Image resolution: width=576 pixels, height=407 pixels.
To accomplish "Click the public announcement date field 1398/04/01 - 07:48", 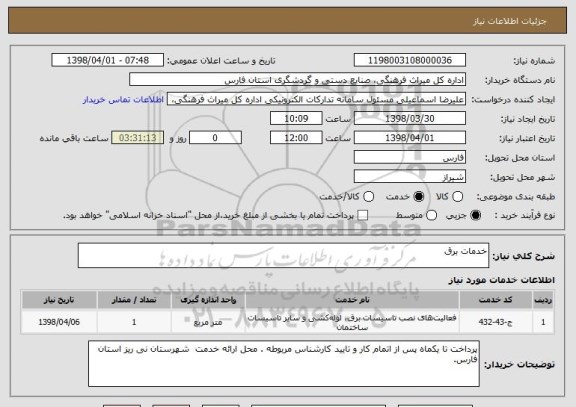I will click(x=108, y=60).
